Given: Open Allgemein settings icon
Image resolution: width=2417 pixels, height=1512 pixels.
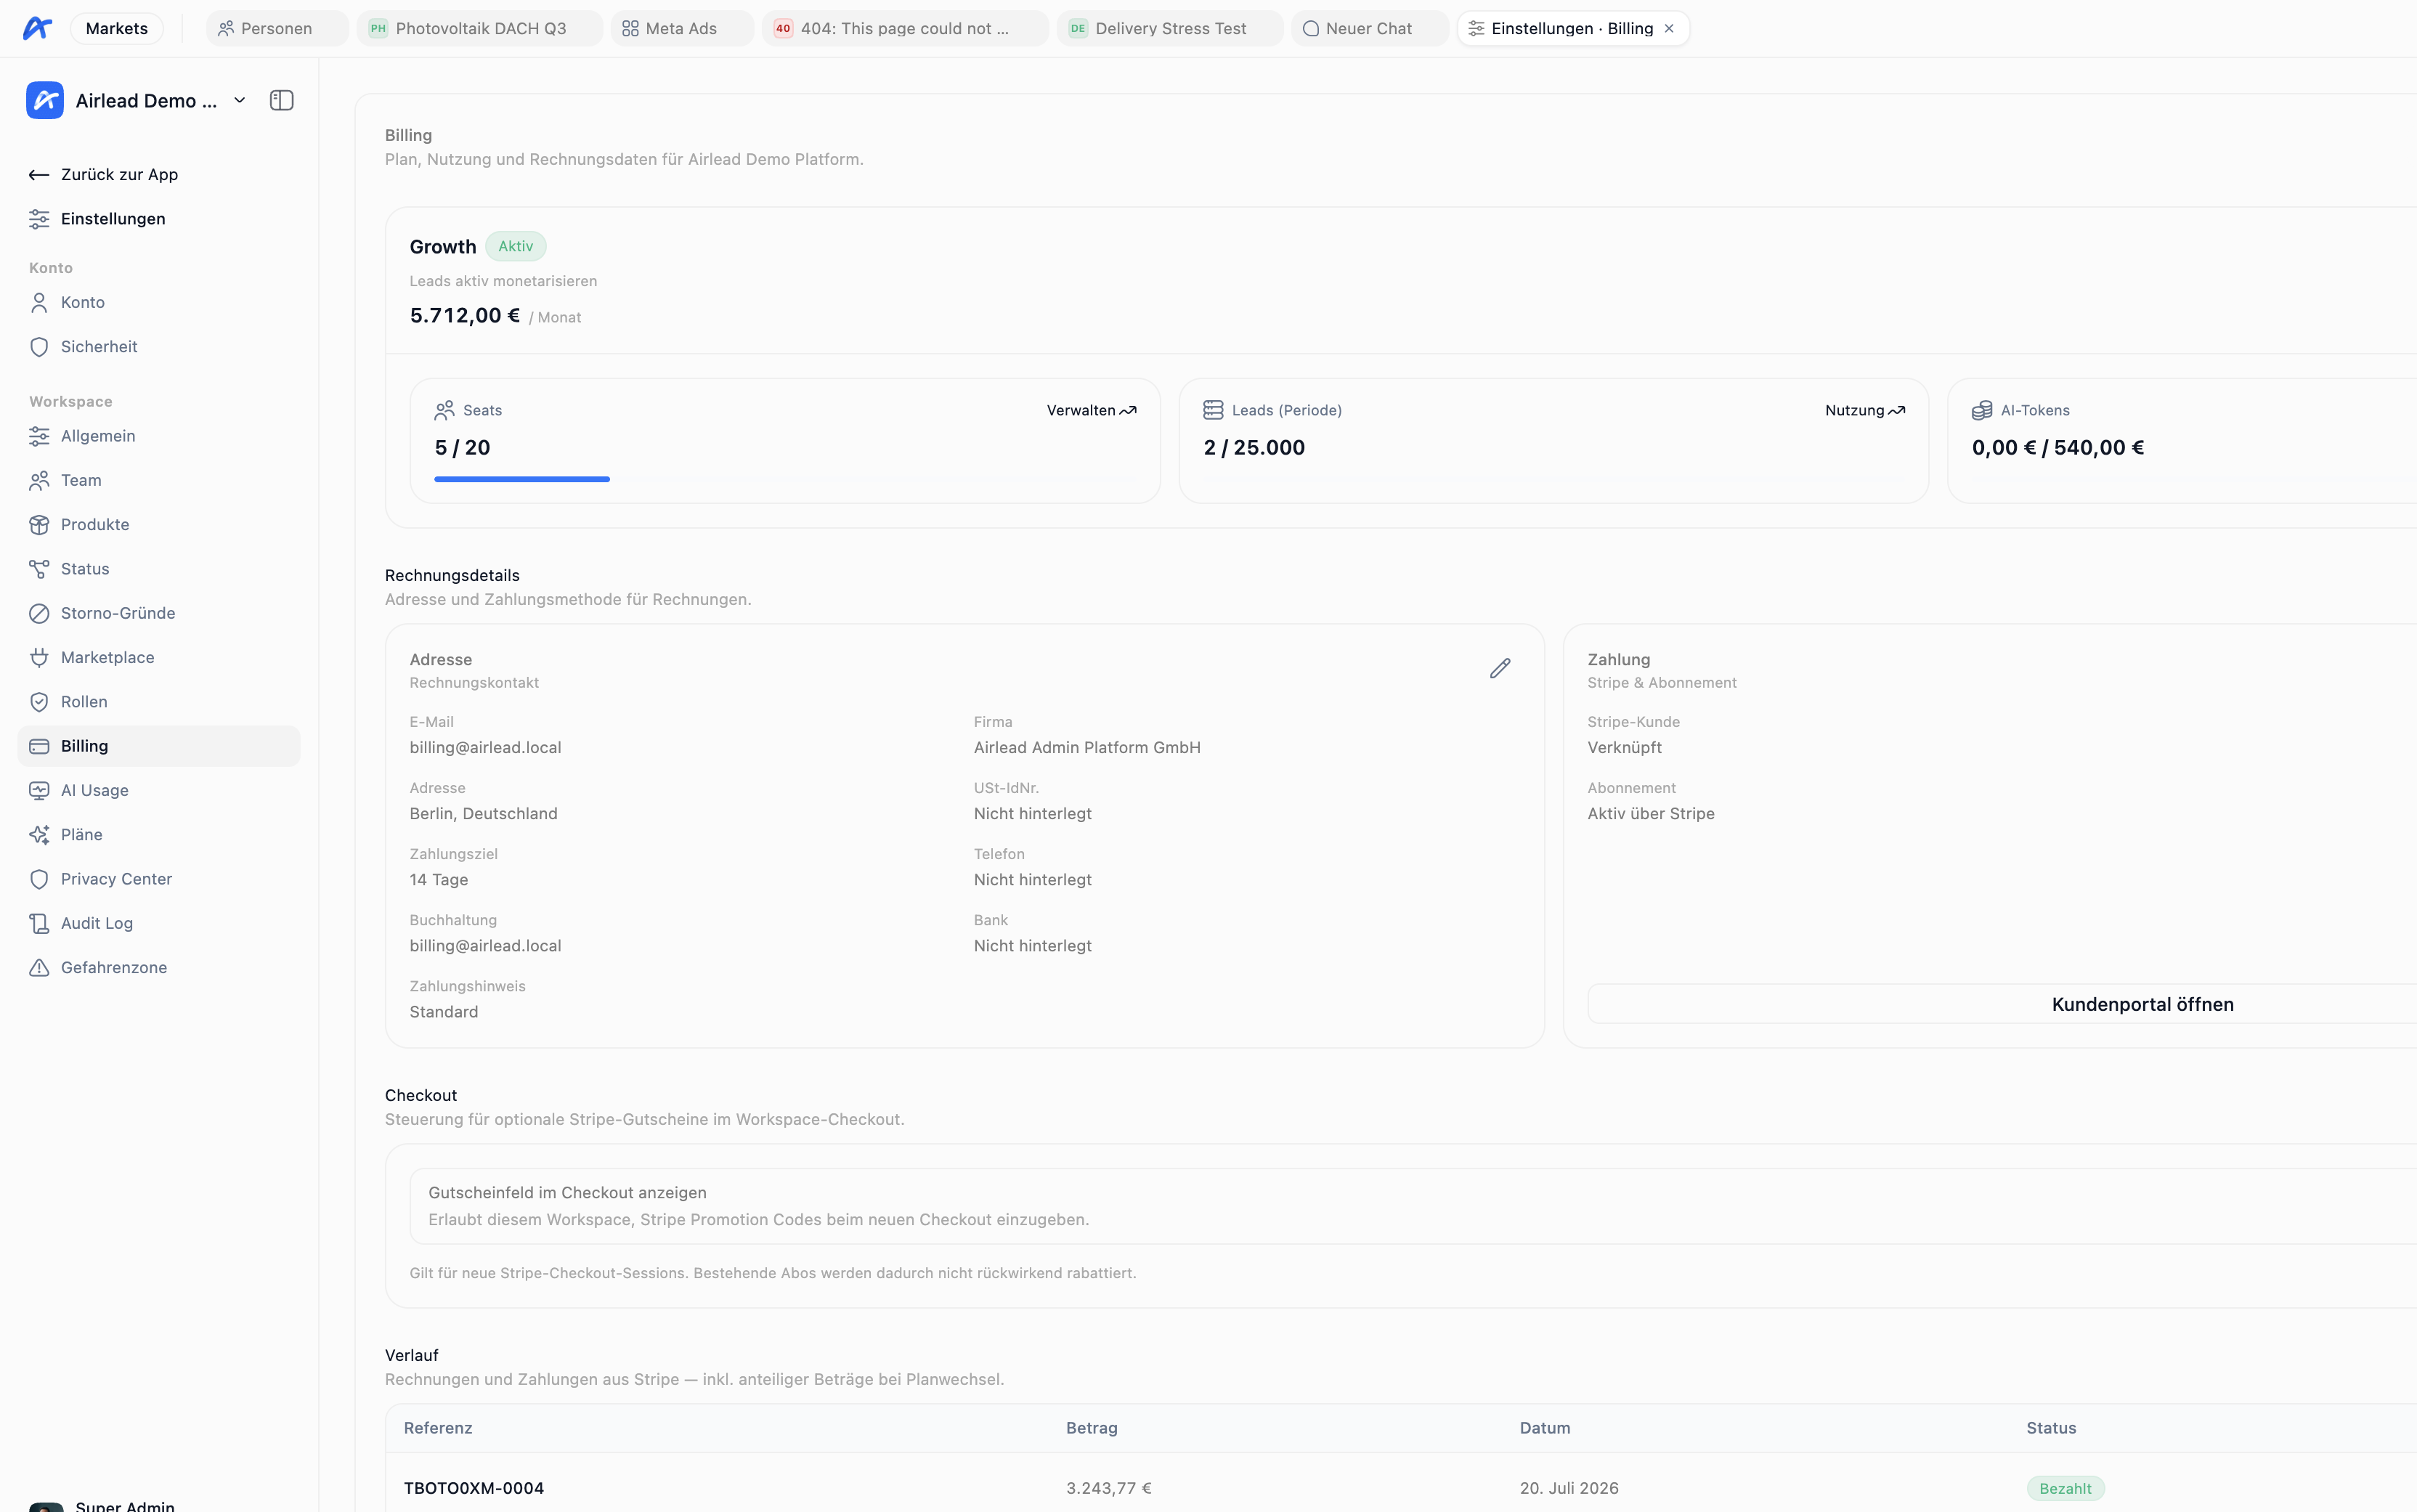Looking at the screenshot, I should pos(39,436).
